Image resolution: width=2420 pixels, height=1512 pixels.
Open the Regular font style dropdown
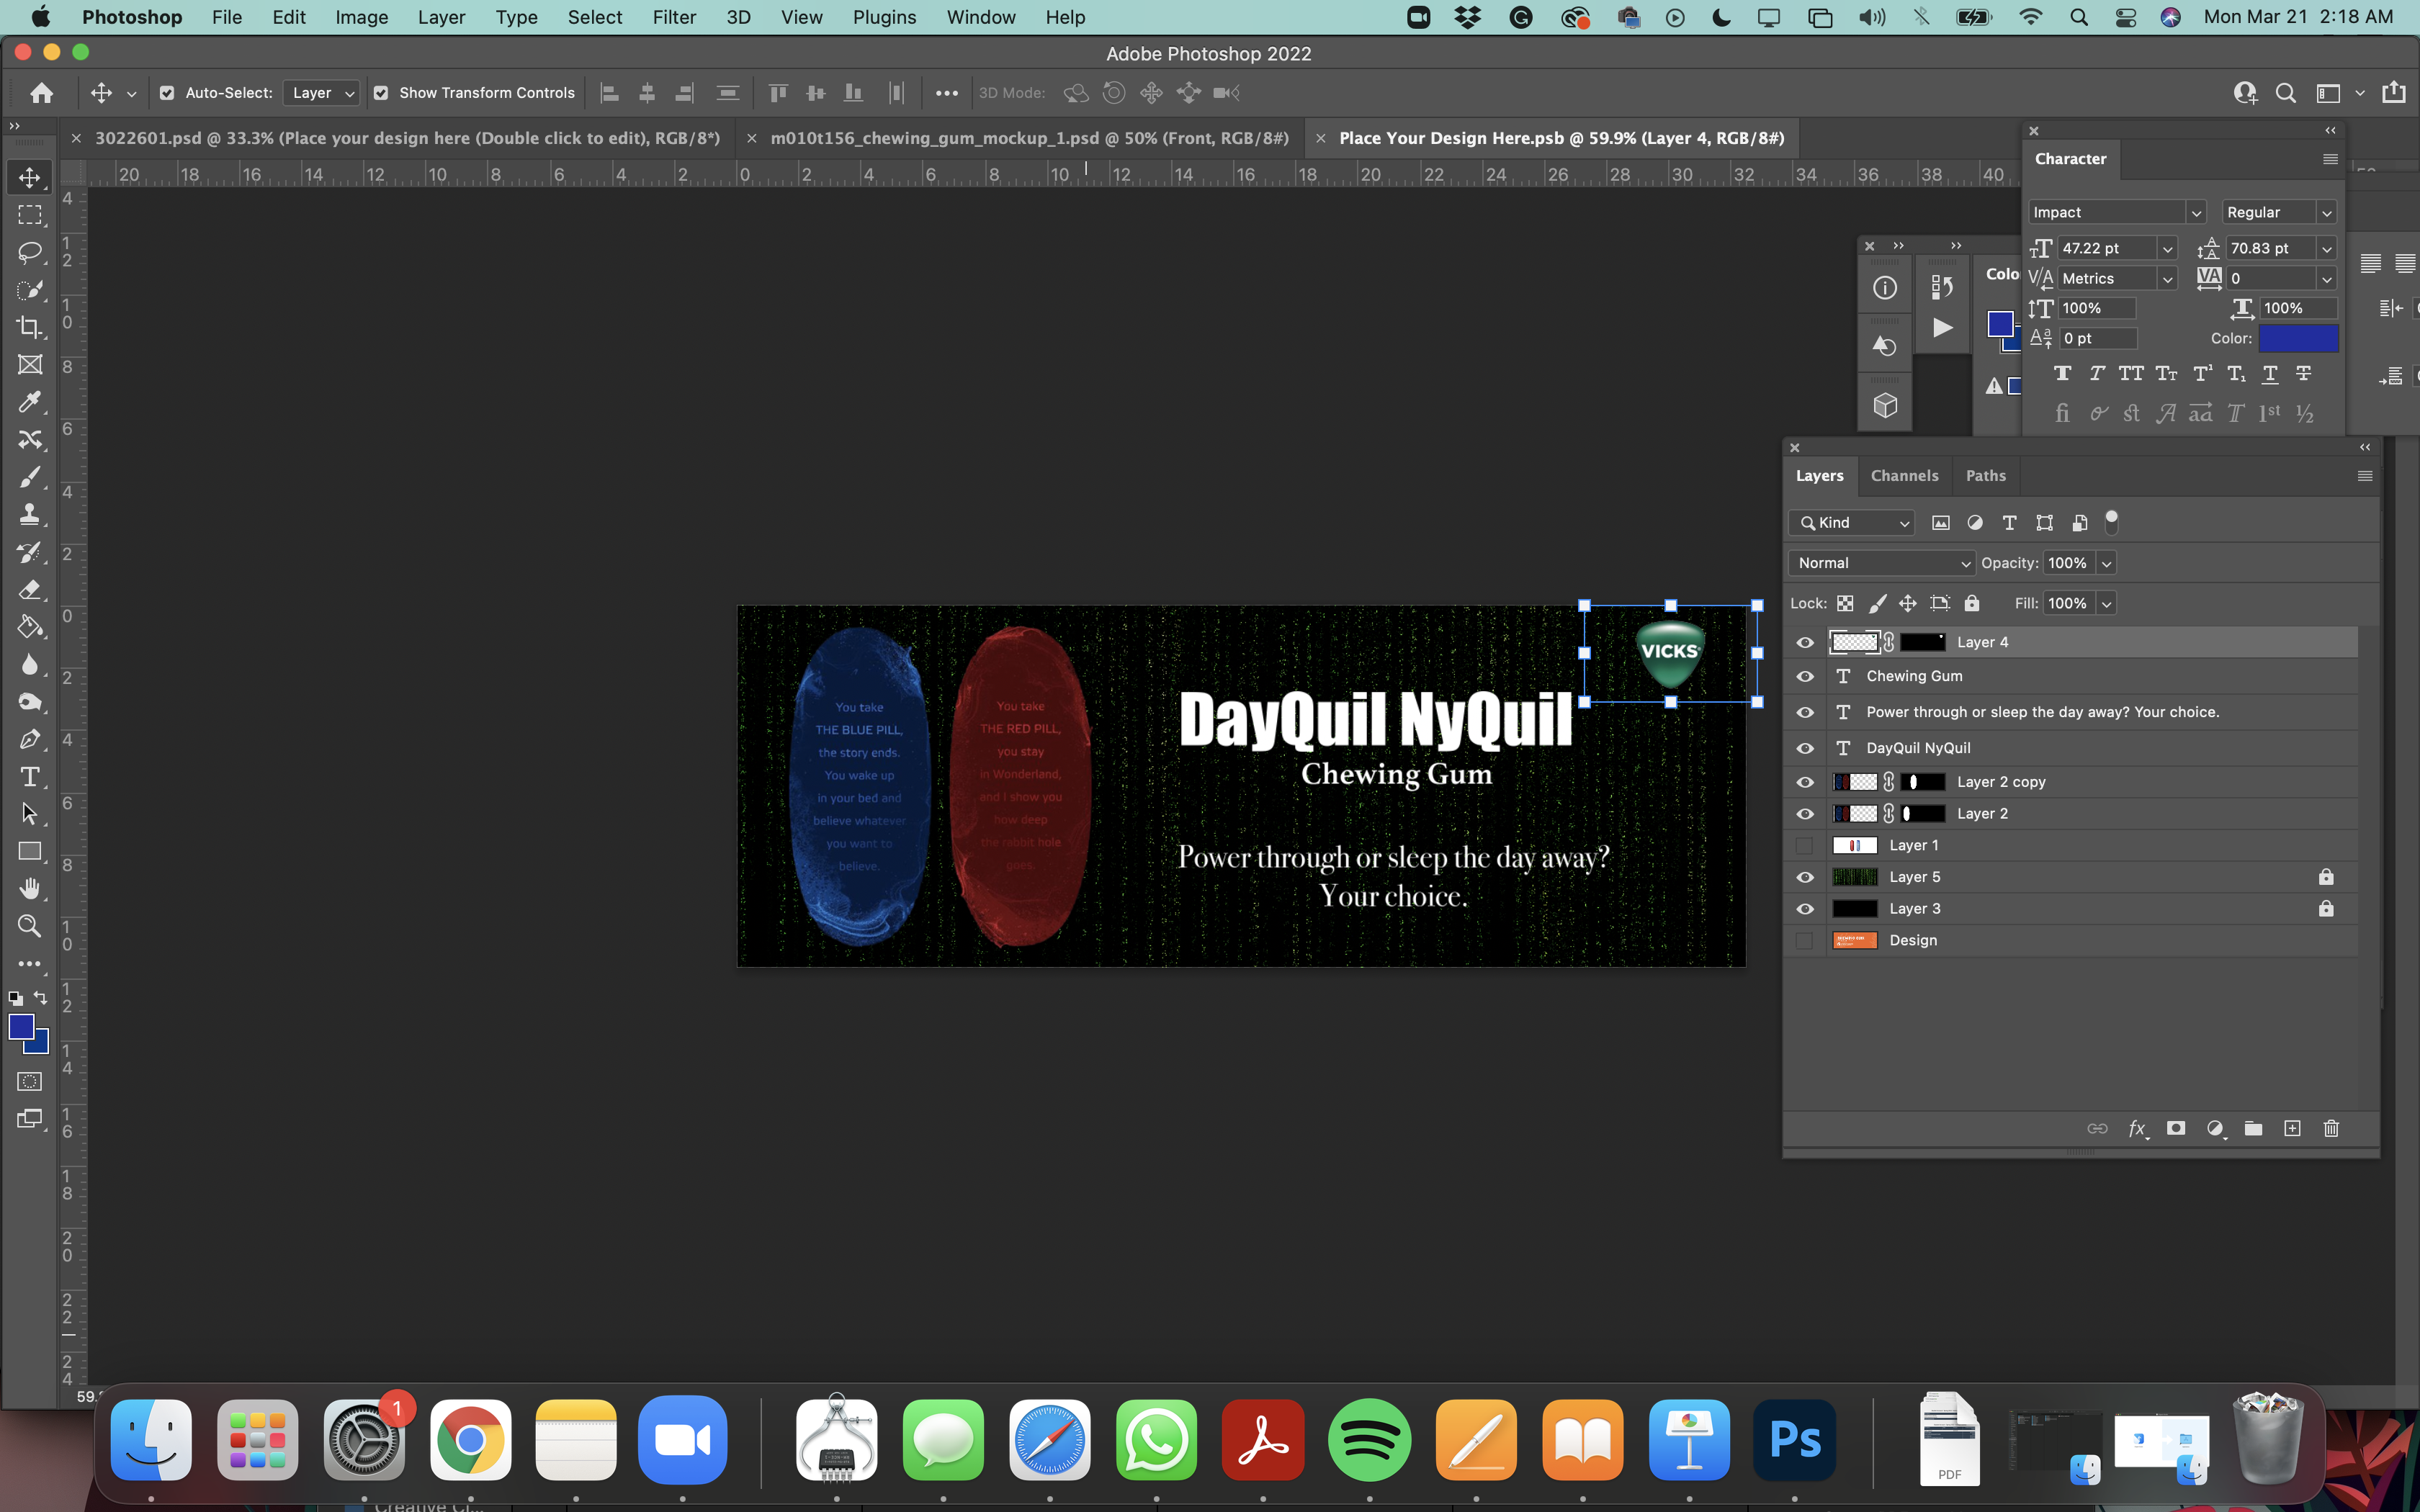(2326, 212)
